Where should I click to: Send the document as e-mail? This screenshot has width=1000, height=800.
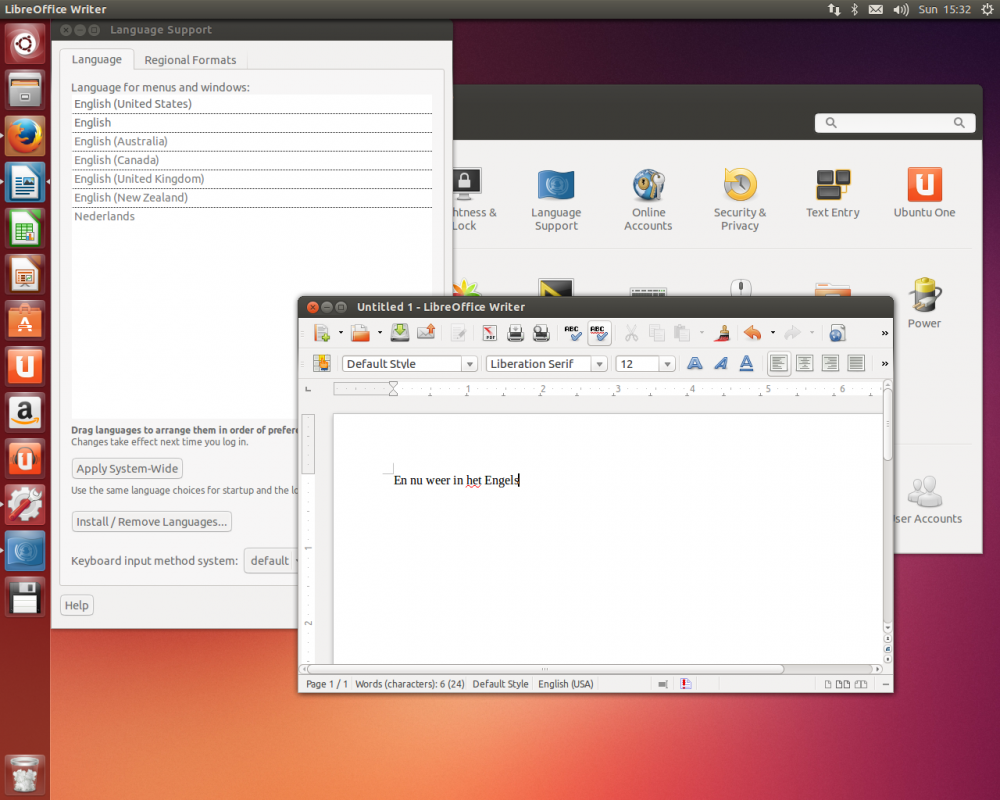pos(426,332)
